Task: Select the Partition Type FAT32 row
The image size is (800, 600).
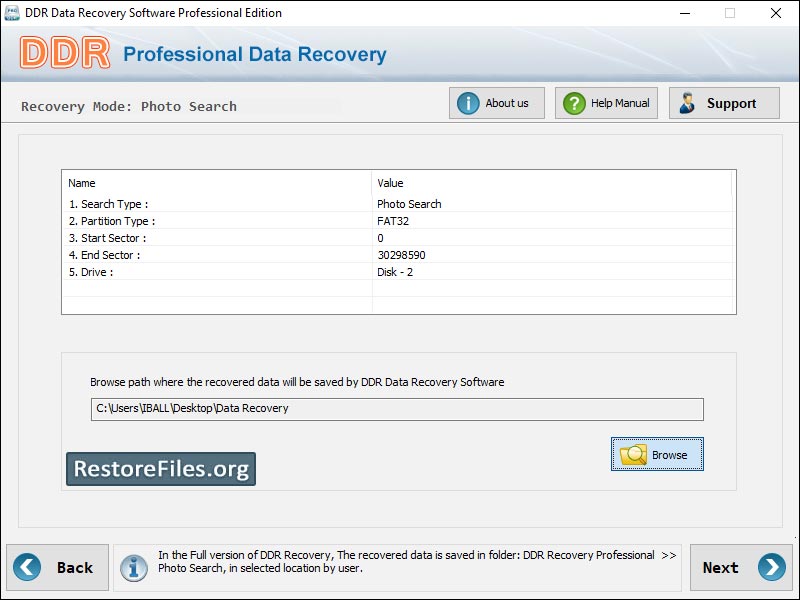Action: coord(400,221)
